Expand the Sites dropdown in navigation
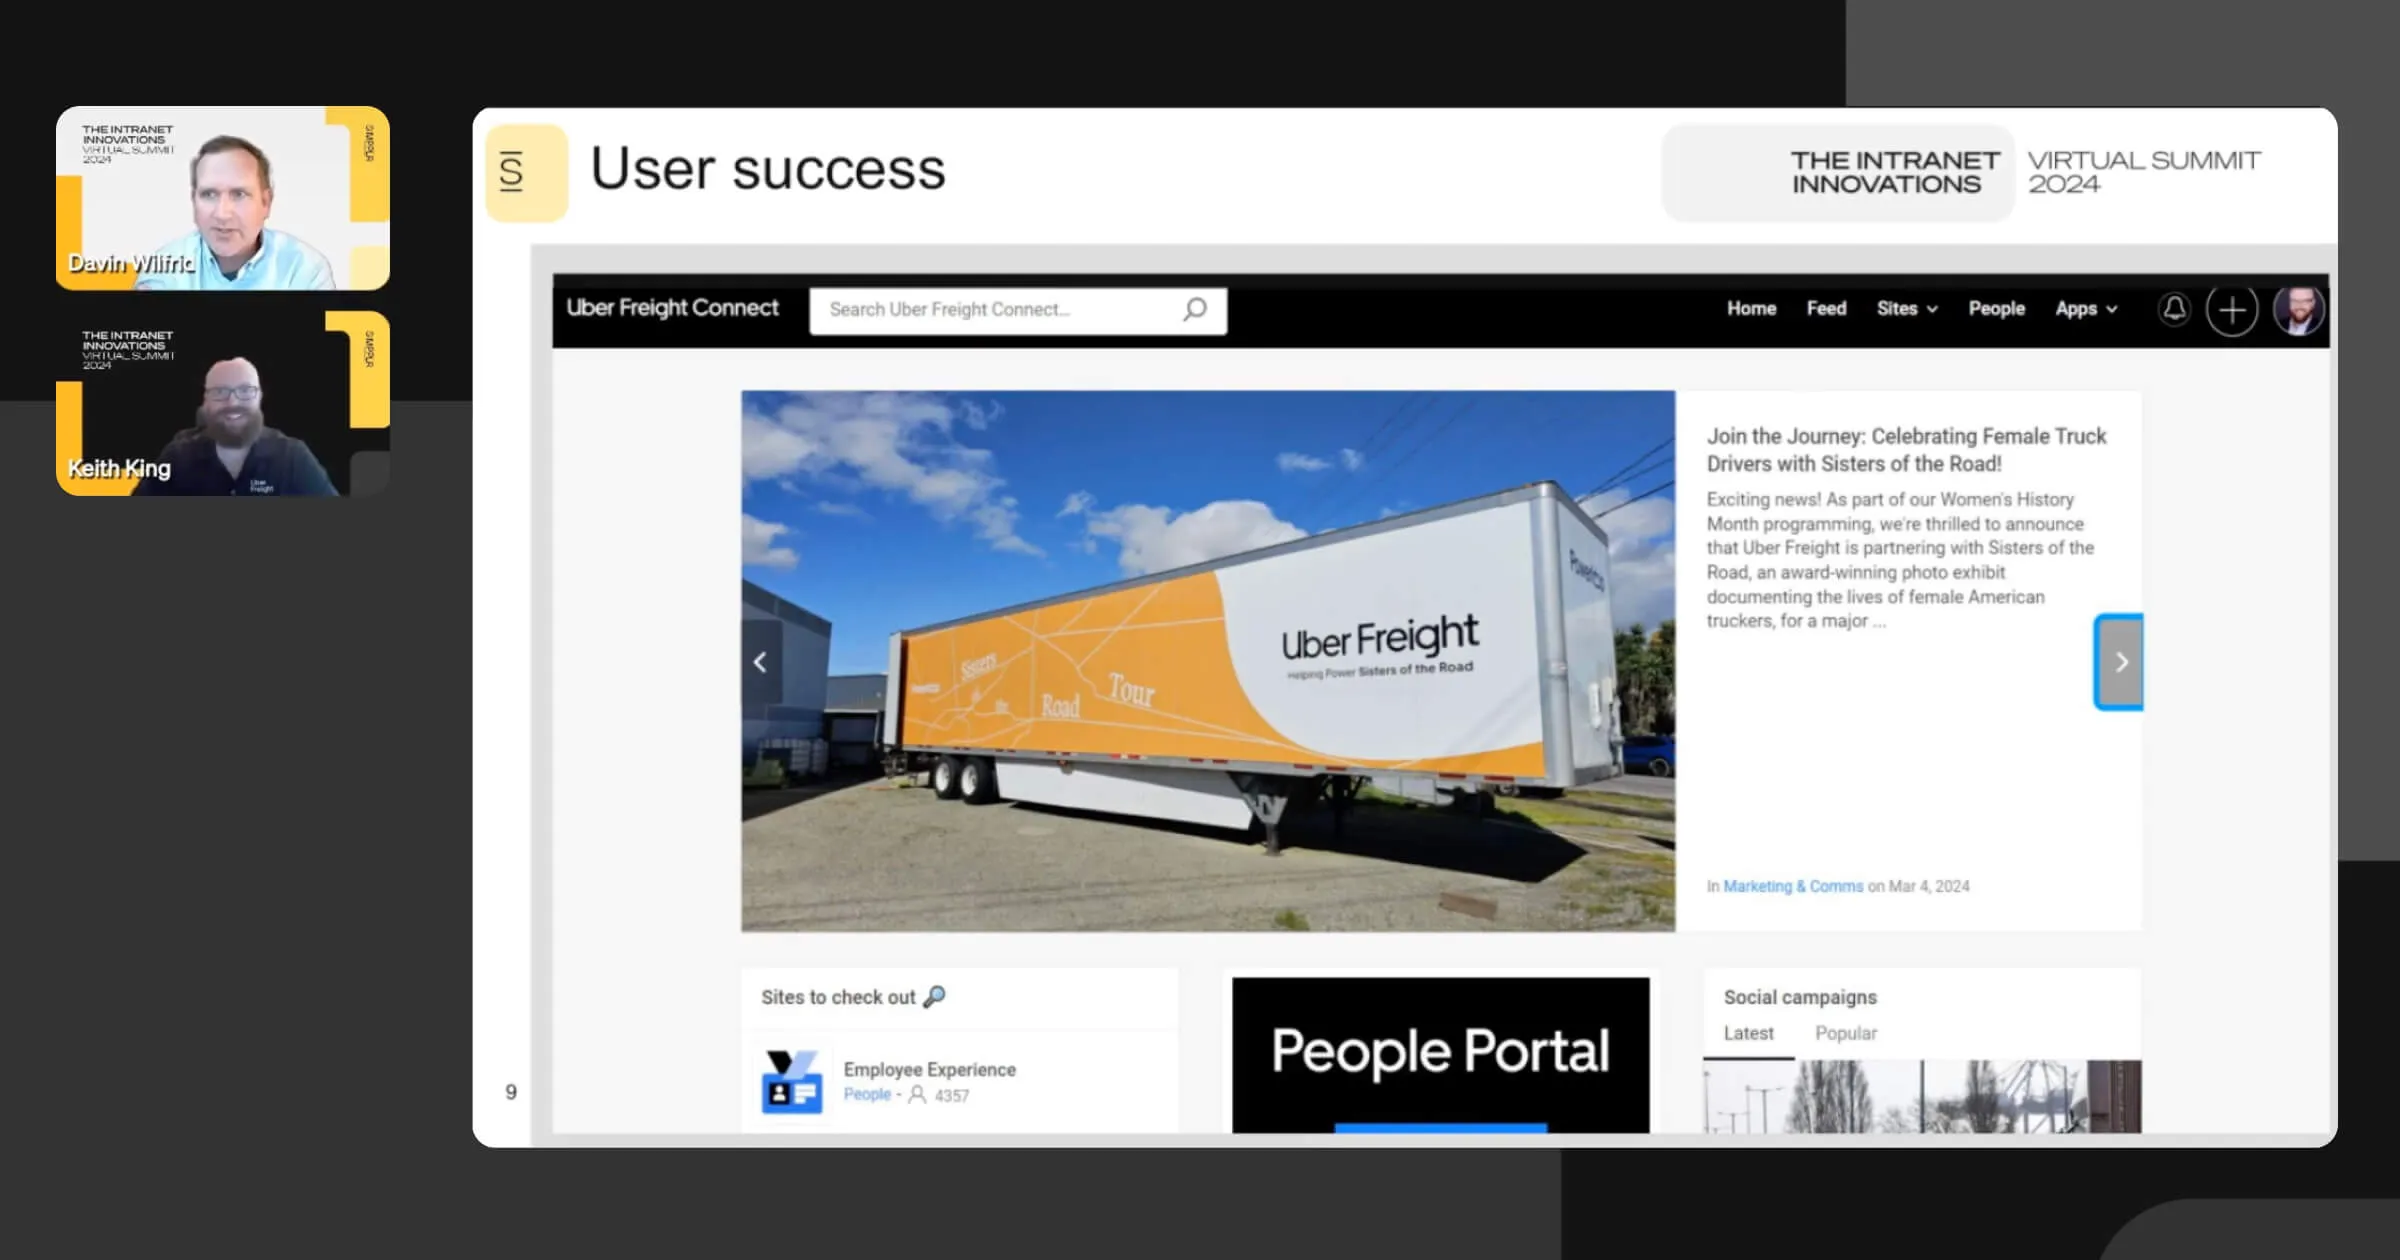The image size is (2400, 1260). click(1905, 308)
